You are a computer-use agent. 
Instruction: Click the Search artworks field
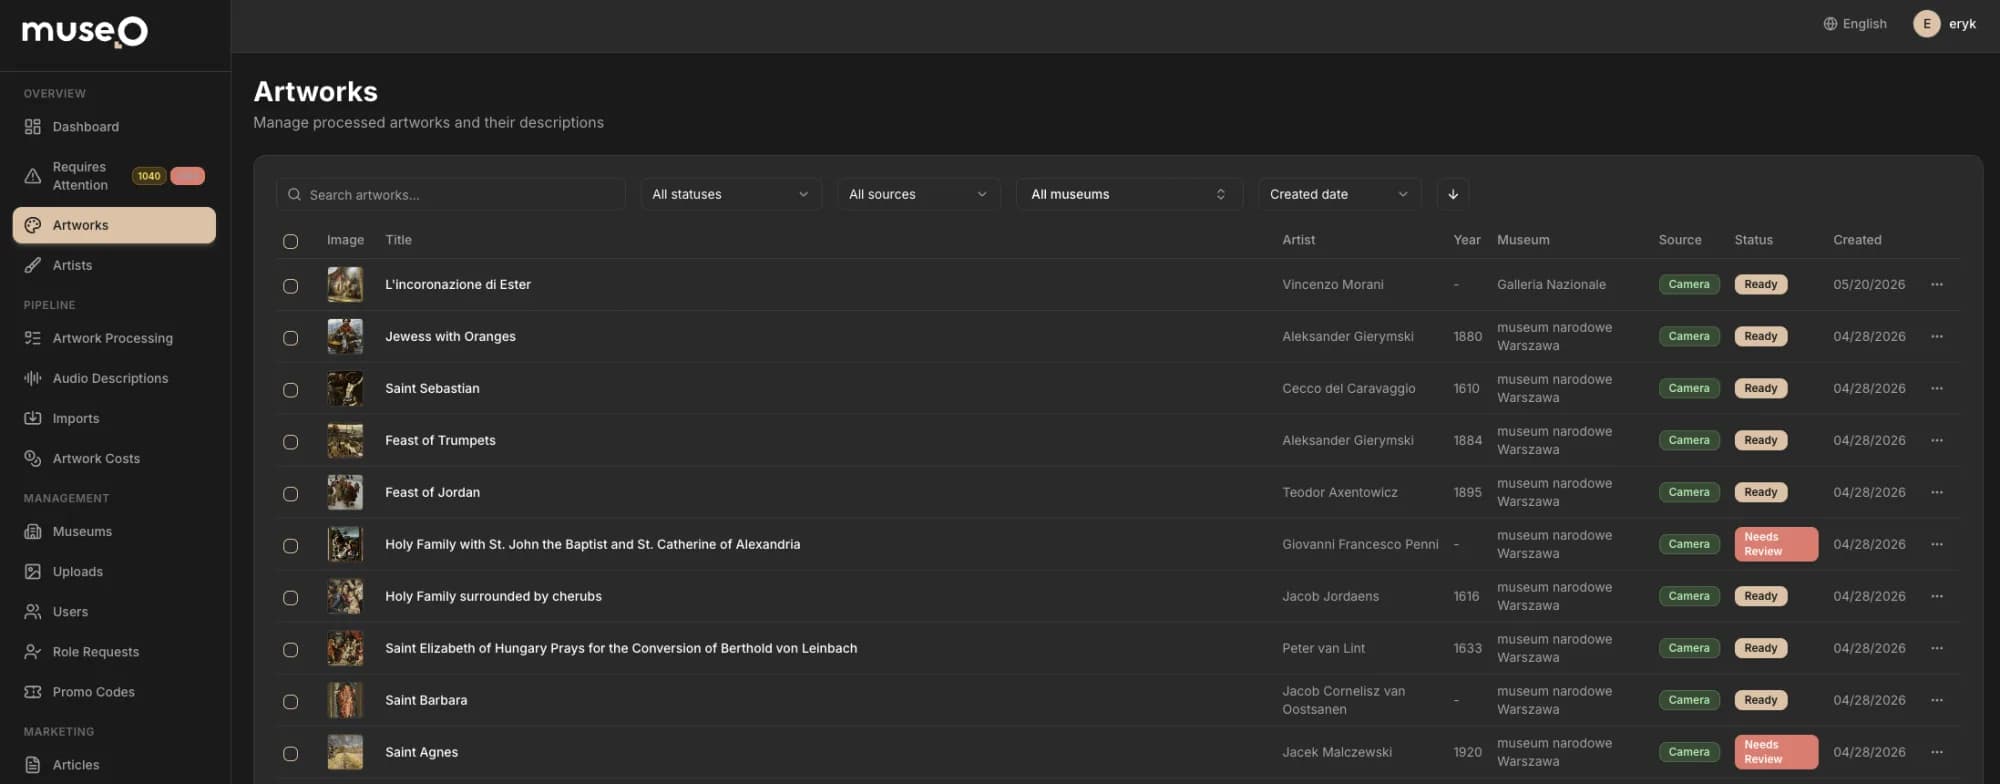(x=451, y=194)
